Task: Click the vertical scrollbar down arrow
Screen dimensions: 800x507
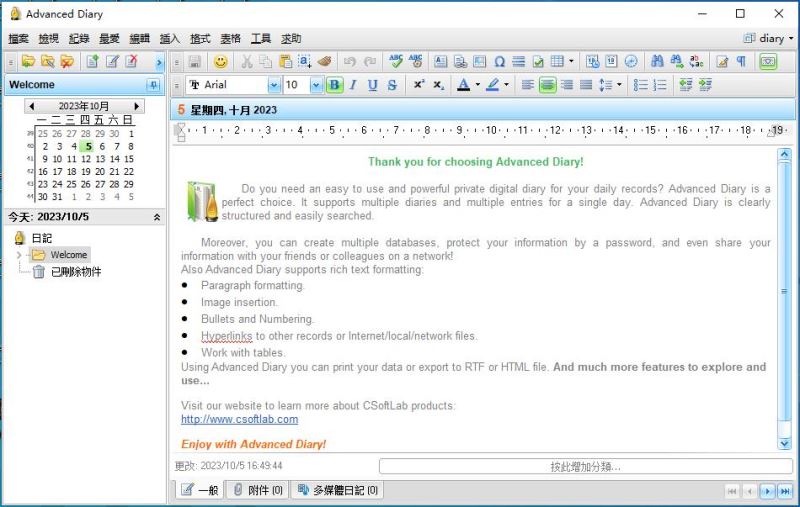Action: (x=784, y=444)
